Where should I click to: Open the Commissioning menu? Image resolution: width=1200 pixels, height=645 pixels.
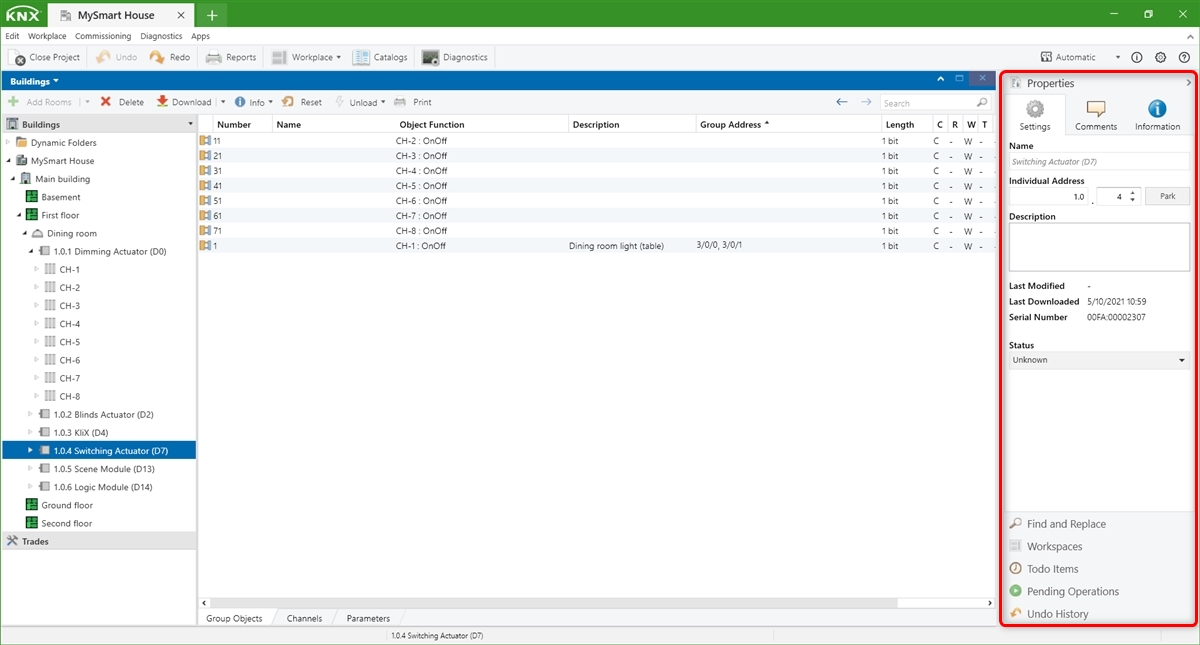(103, 36)
